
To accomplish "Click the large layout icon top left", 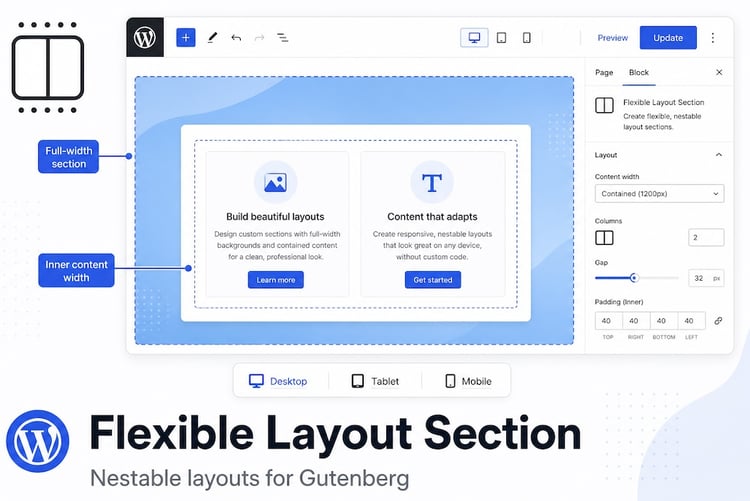I will click(47, 67).
